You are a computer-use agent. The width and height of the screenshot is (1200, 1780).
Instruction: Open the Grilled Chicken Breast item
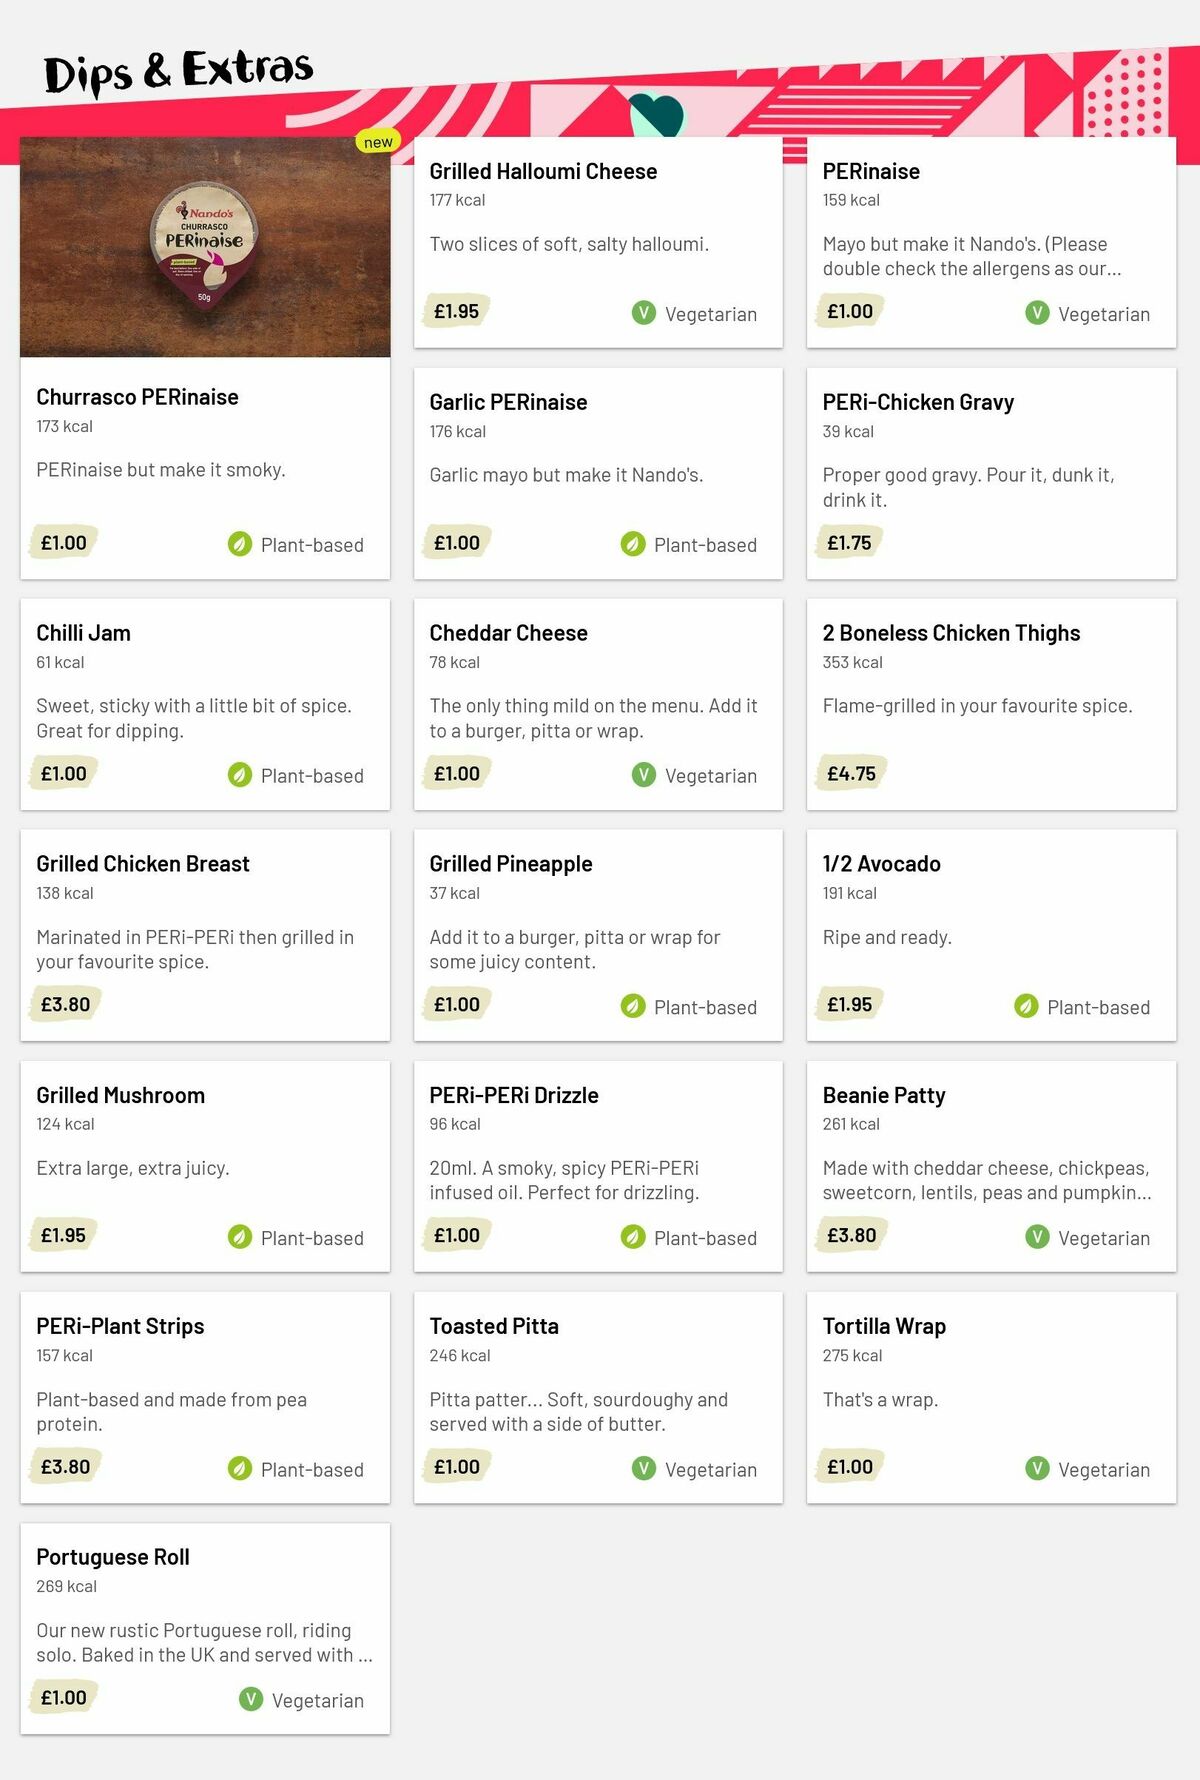(205, 930)
